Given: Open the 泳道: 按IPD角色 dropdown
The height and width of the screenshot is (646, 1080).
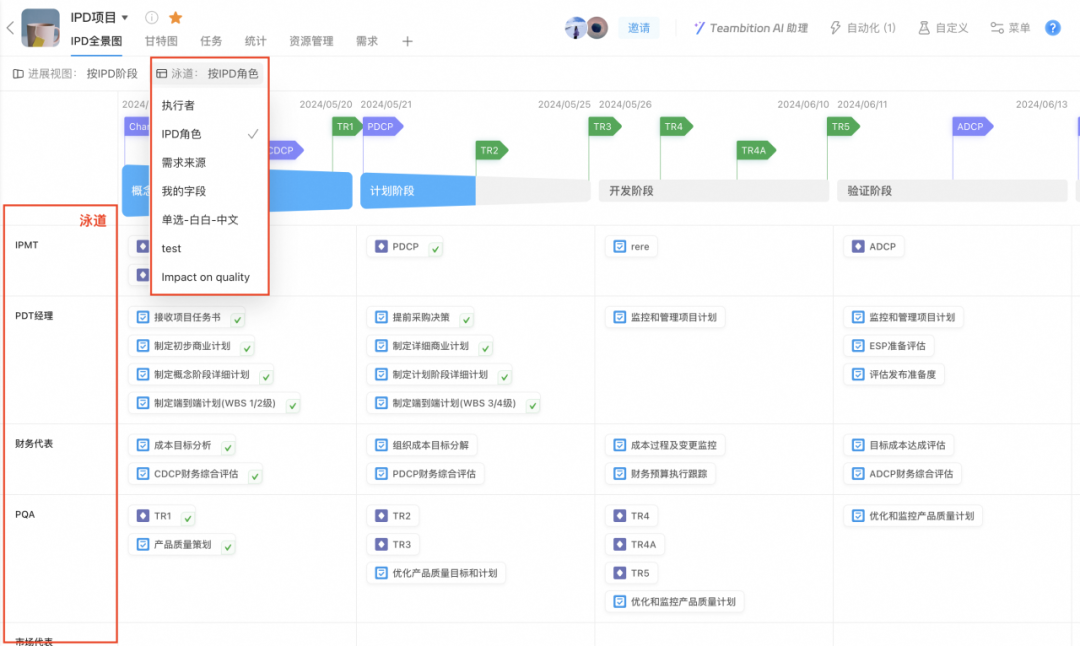Looking at the screenshot, I should click(208, 73).
